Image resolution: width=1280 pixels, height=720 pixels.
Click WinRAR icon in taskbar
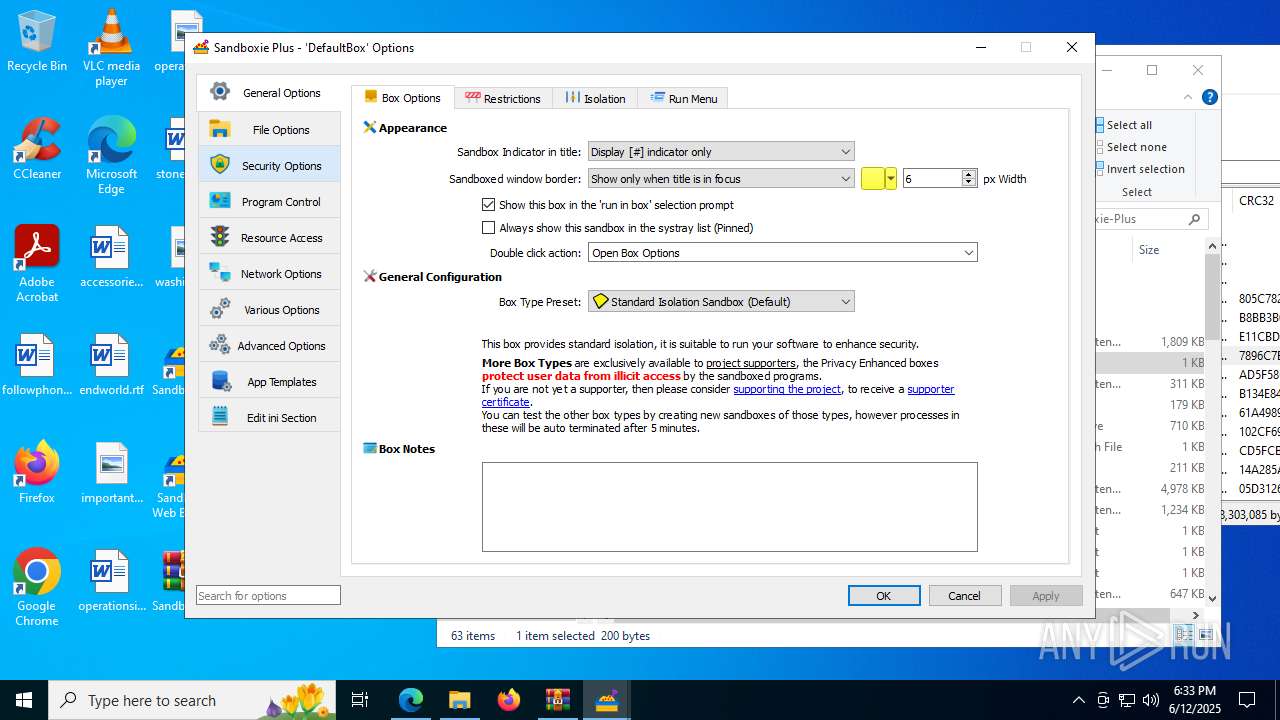[557, 700]
